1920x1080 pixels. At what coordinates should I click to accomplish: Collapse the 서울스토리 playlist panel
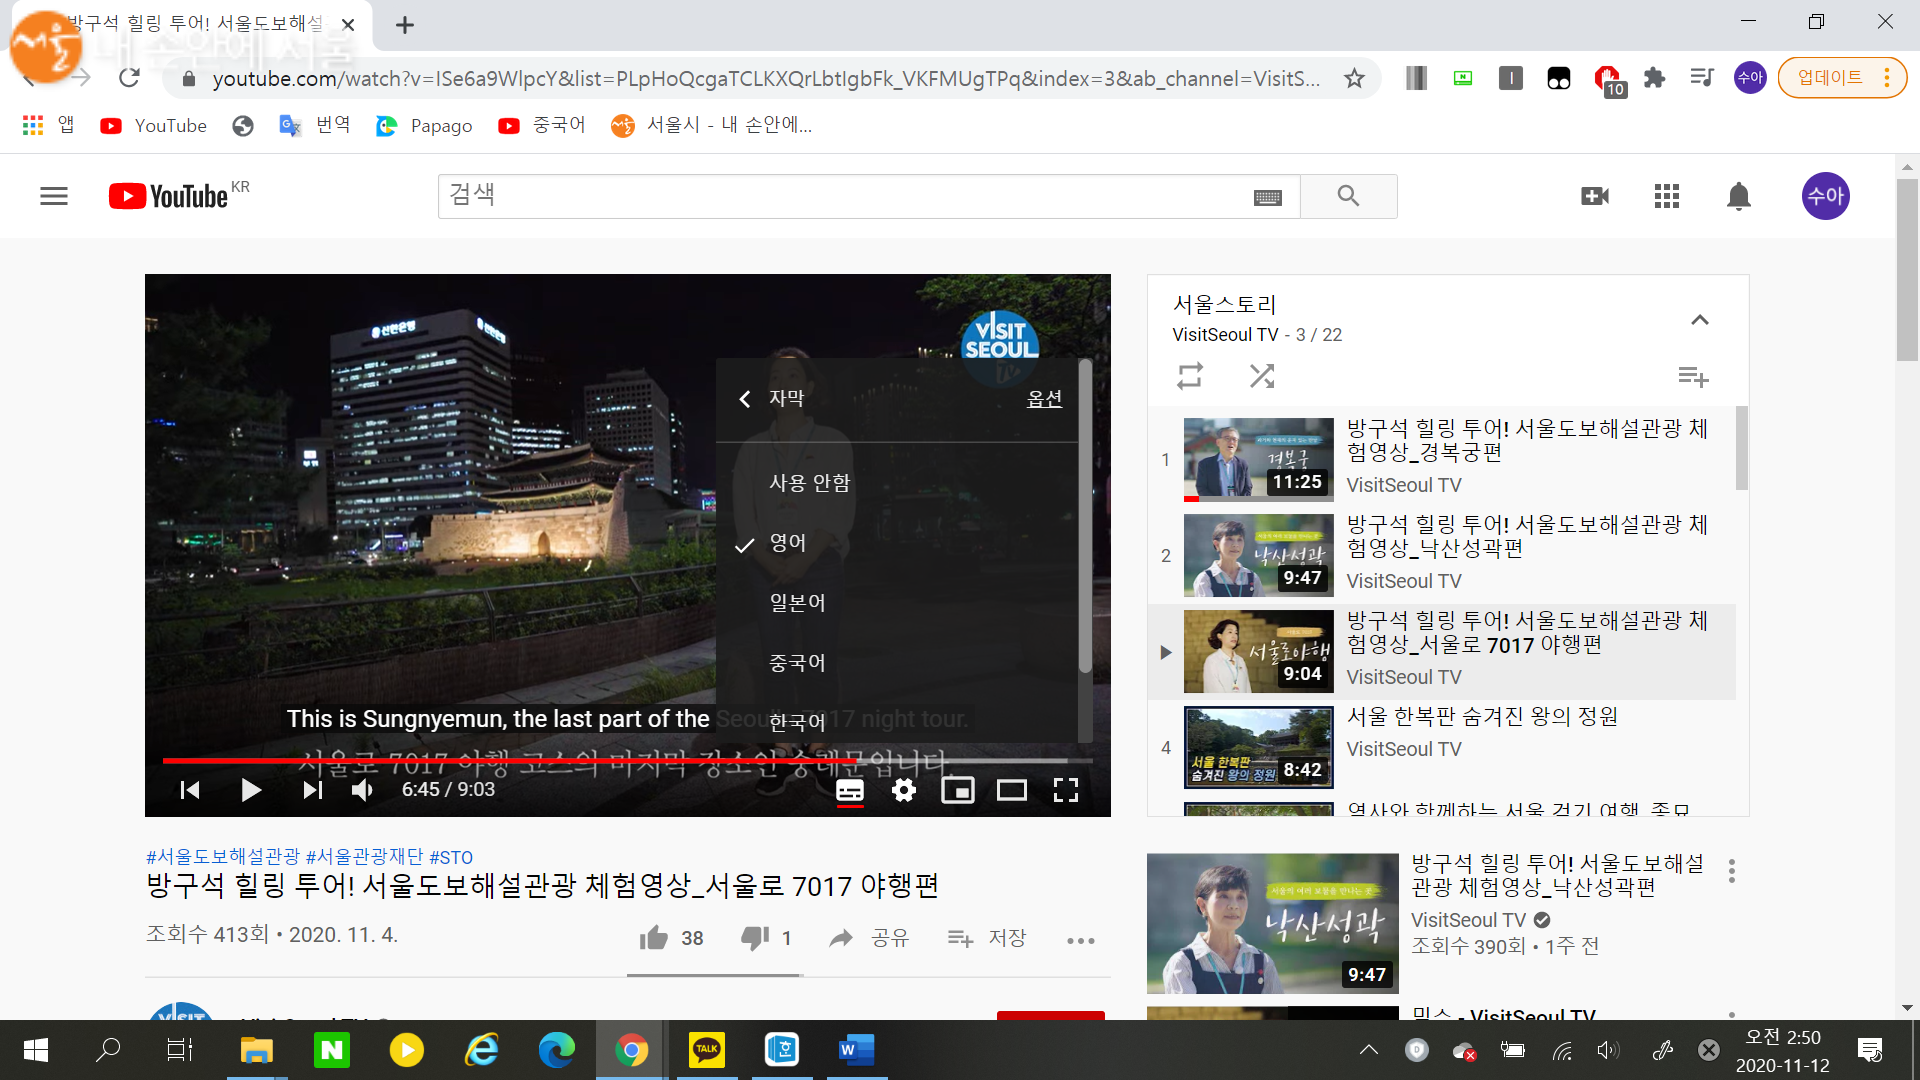click(x=1699, y=320)
